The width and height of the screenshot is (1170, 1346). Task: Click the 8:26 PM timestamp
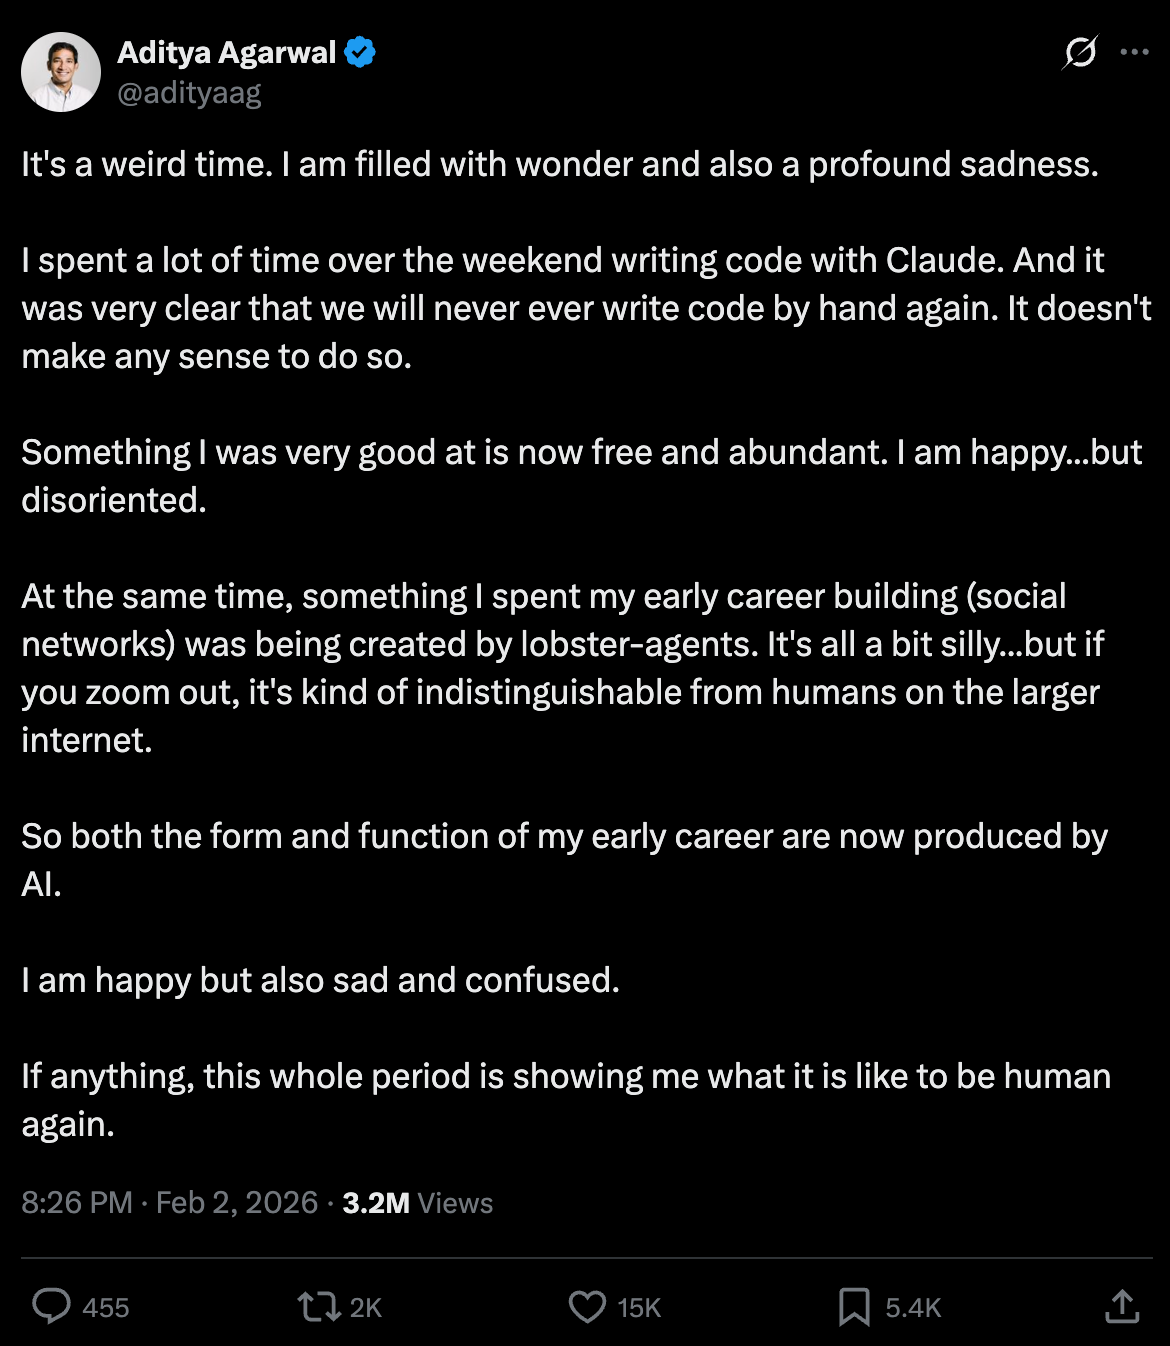[x=77, y=1202]
